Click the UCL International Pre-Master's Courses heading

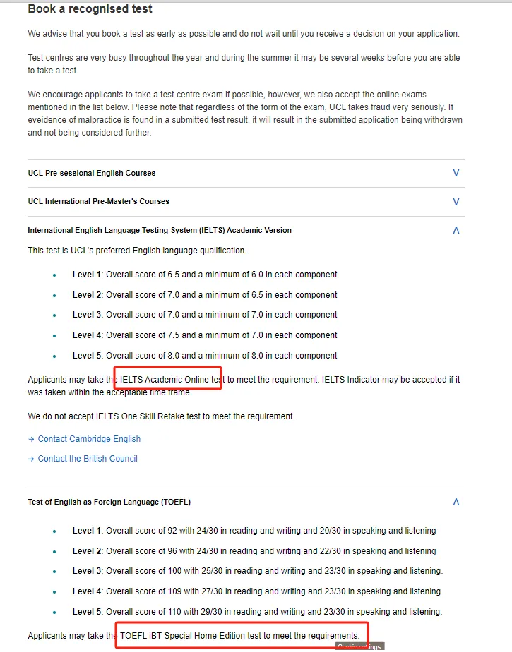99,201
